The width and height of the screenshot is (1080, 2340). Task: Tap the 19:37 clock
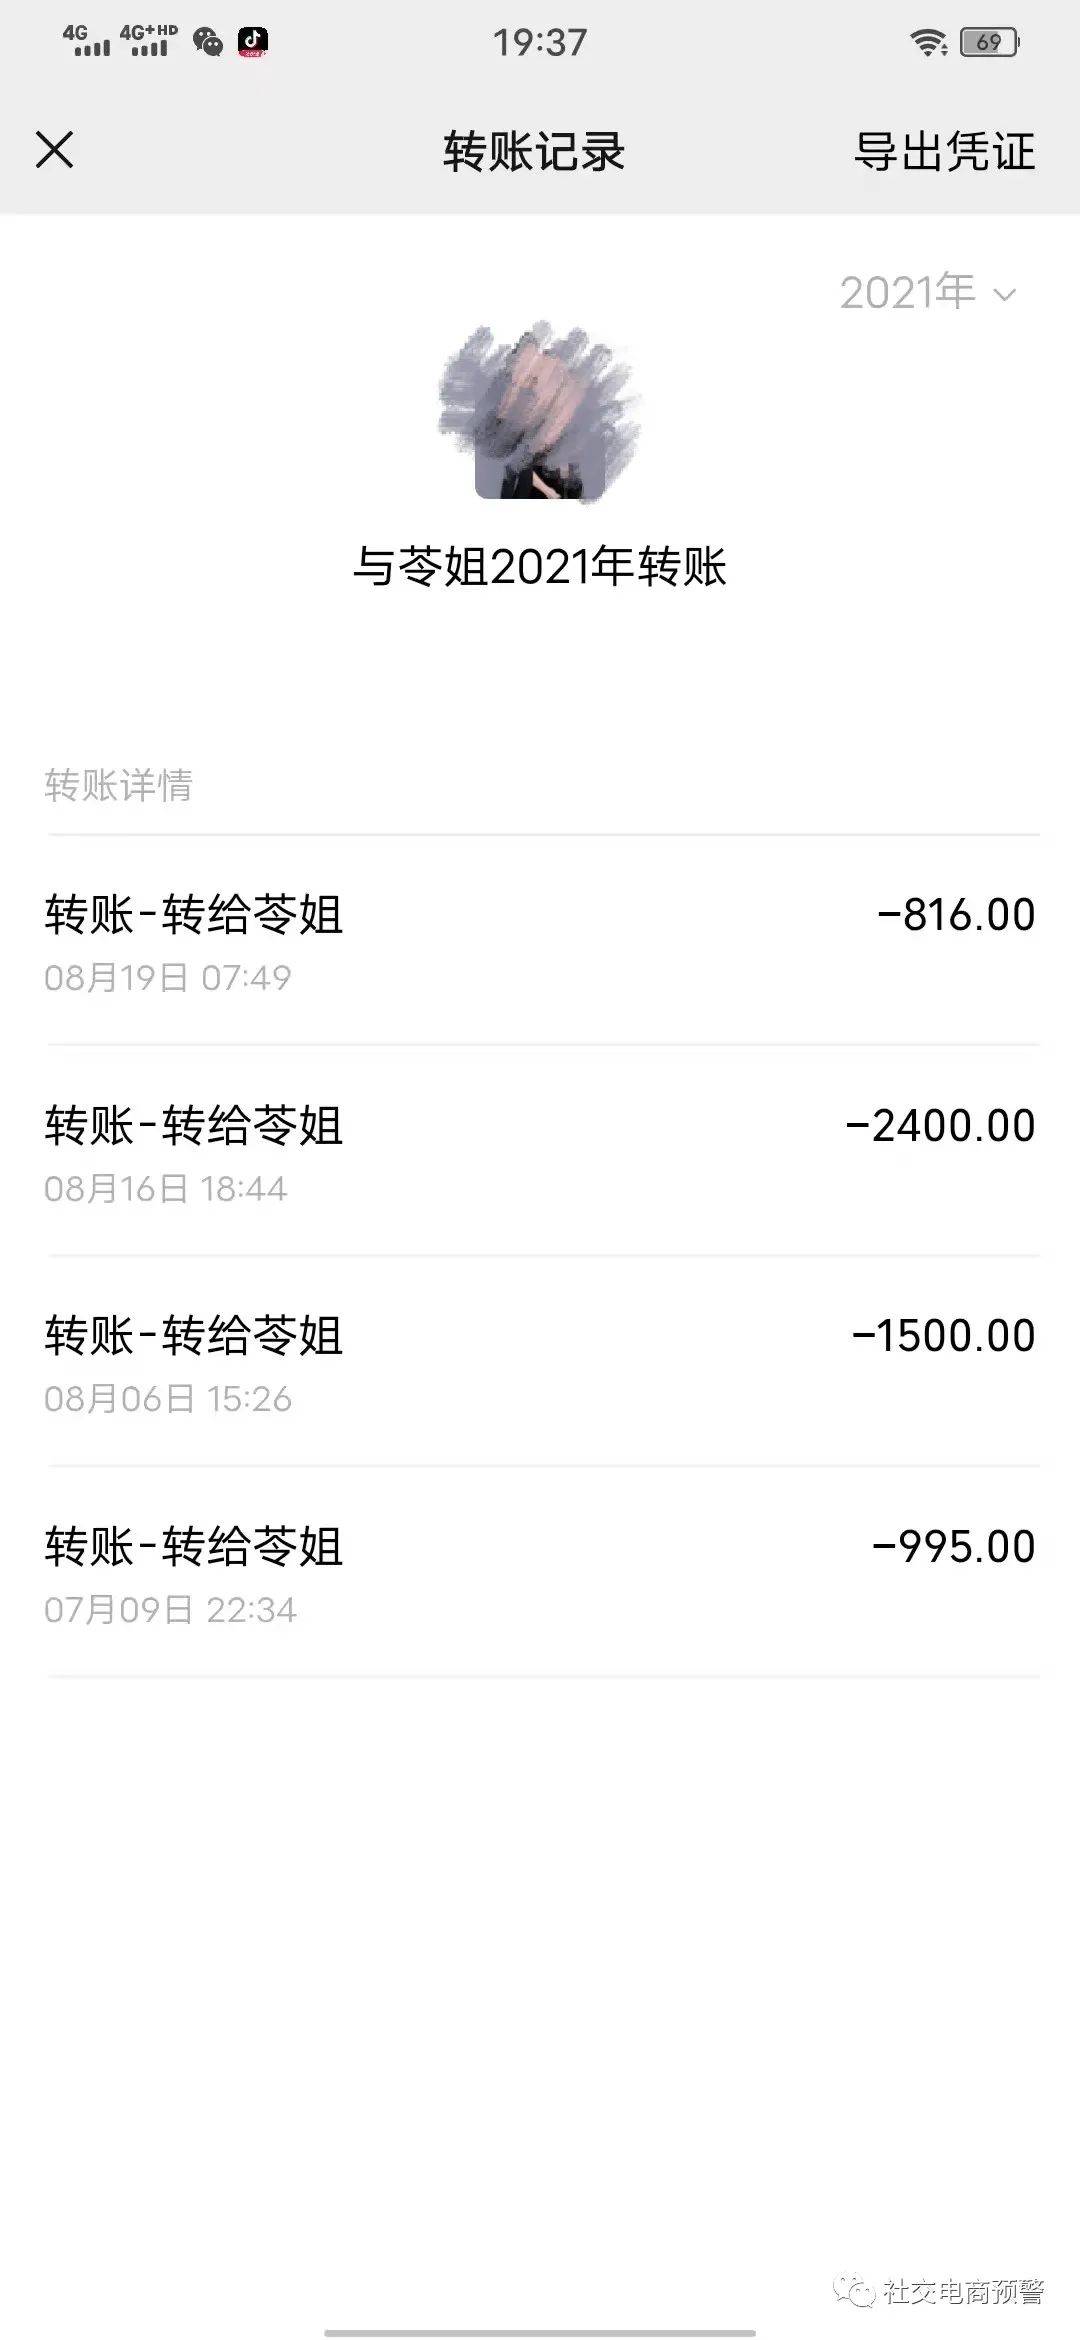540,42
